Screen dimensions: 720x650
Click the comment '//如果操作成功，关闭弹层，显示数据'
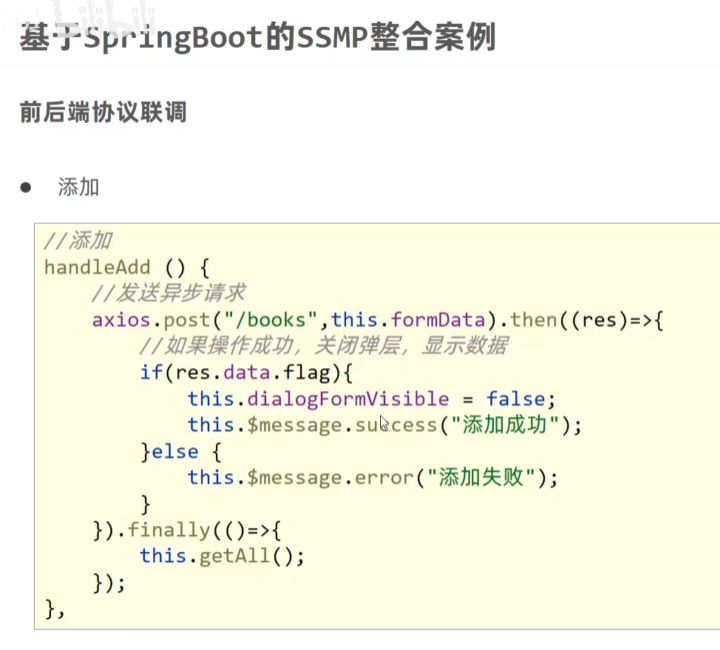(x=324, y=346)
